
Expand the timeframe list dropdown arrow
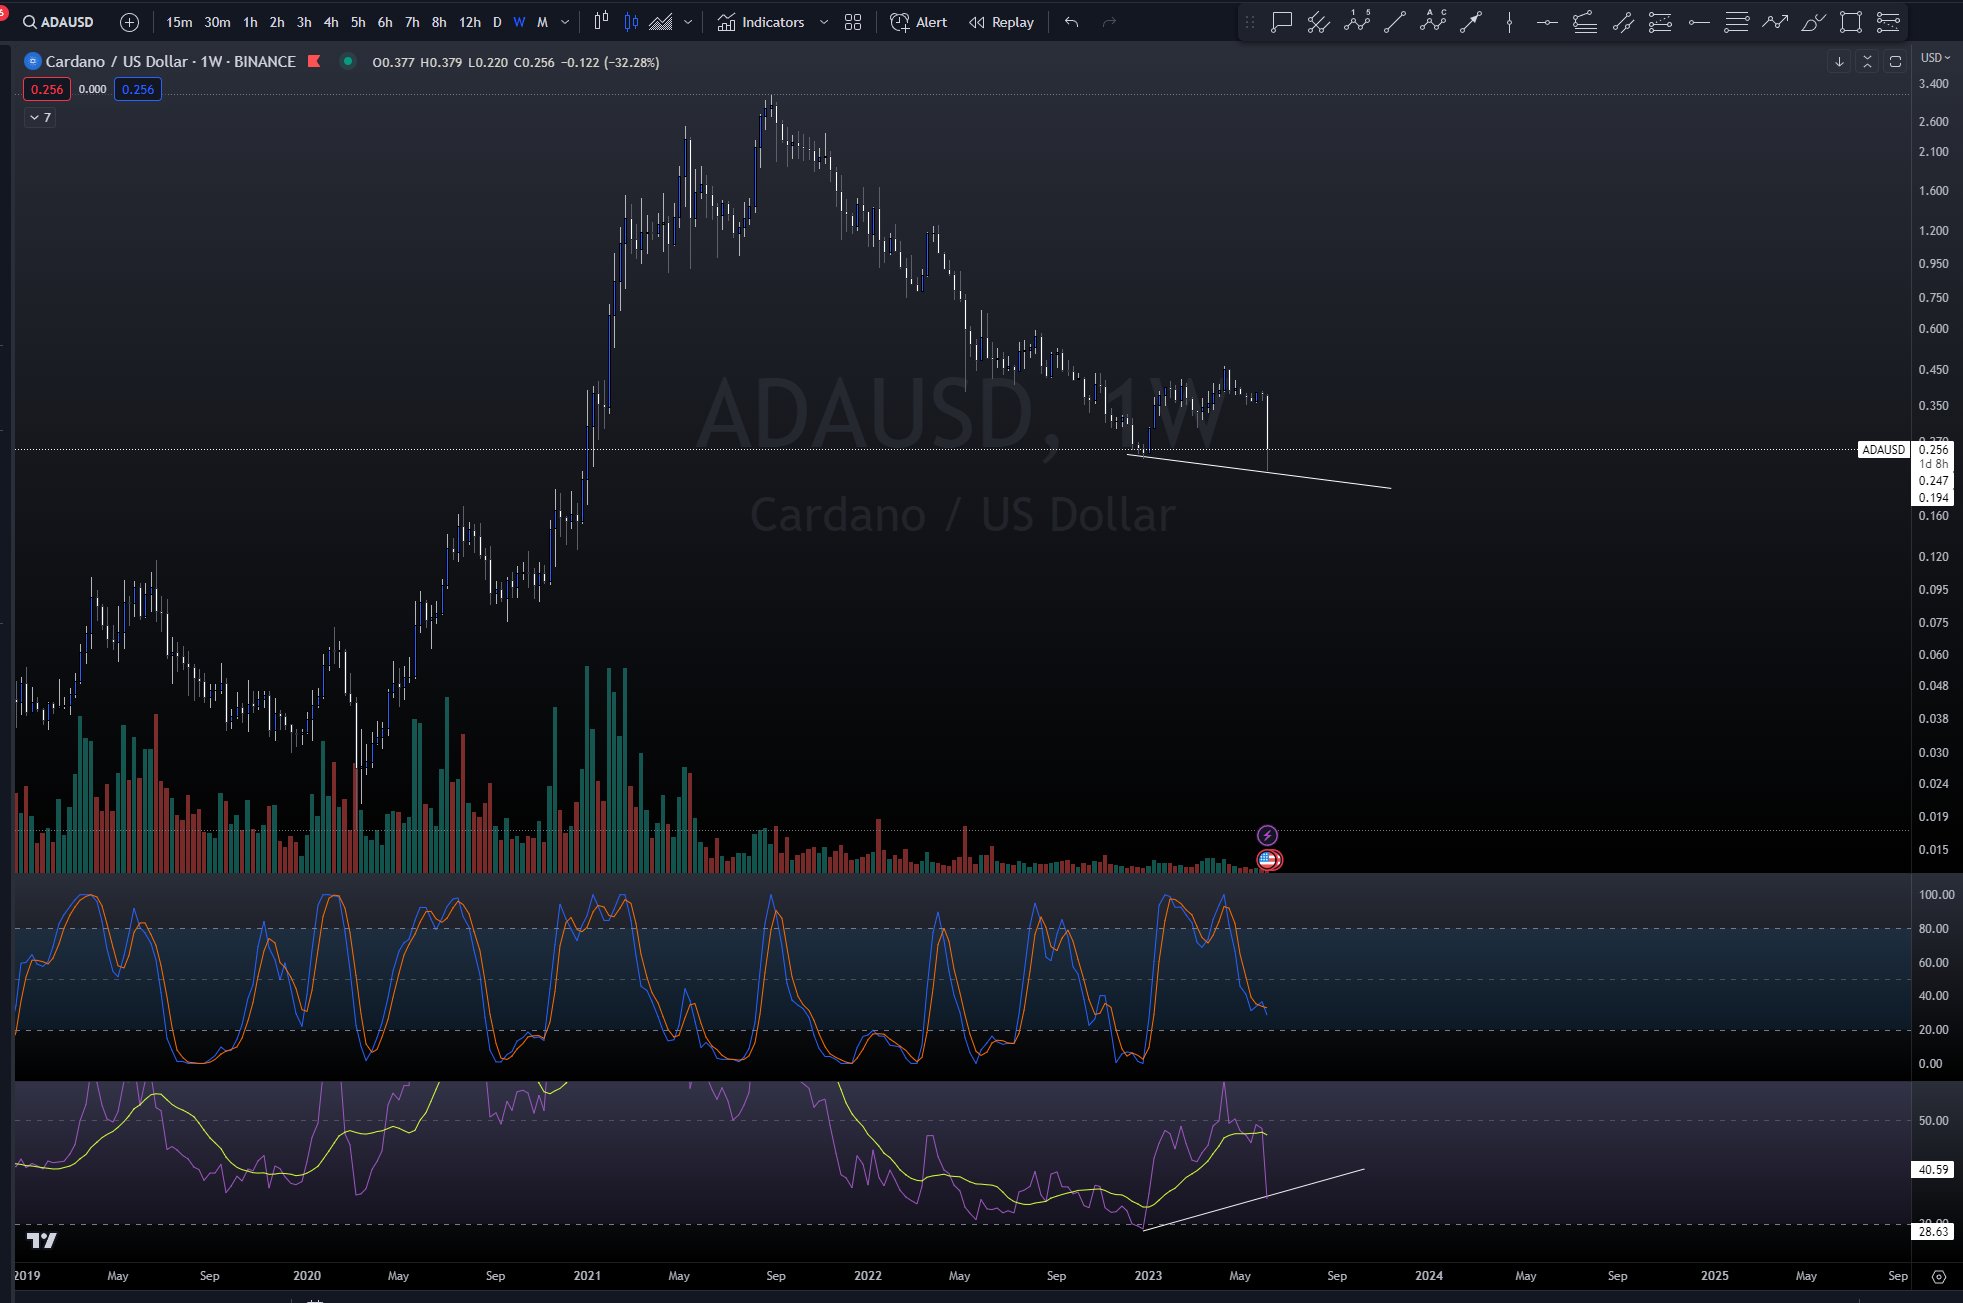pyautogui.click(x=565, y=22)
